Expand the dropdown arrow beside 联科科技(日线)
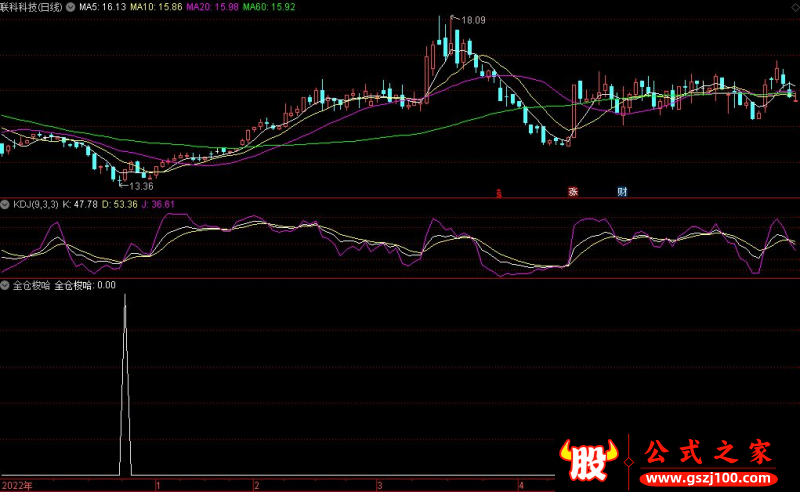Image resolution: width=800 pixels, height=492 pixels. [69, 6]
